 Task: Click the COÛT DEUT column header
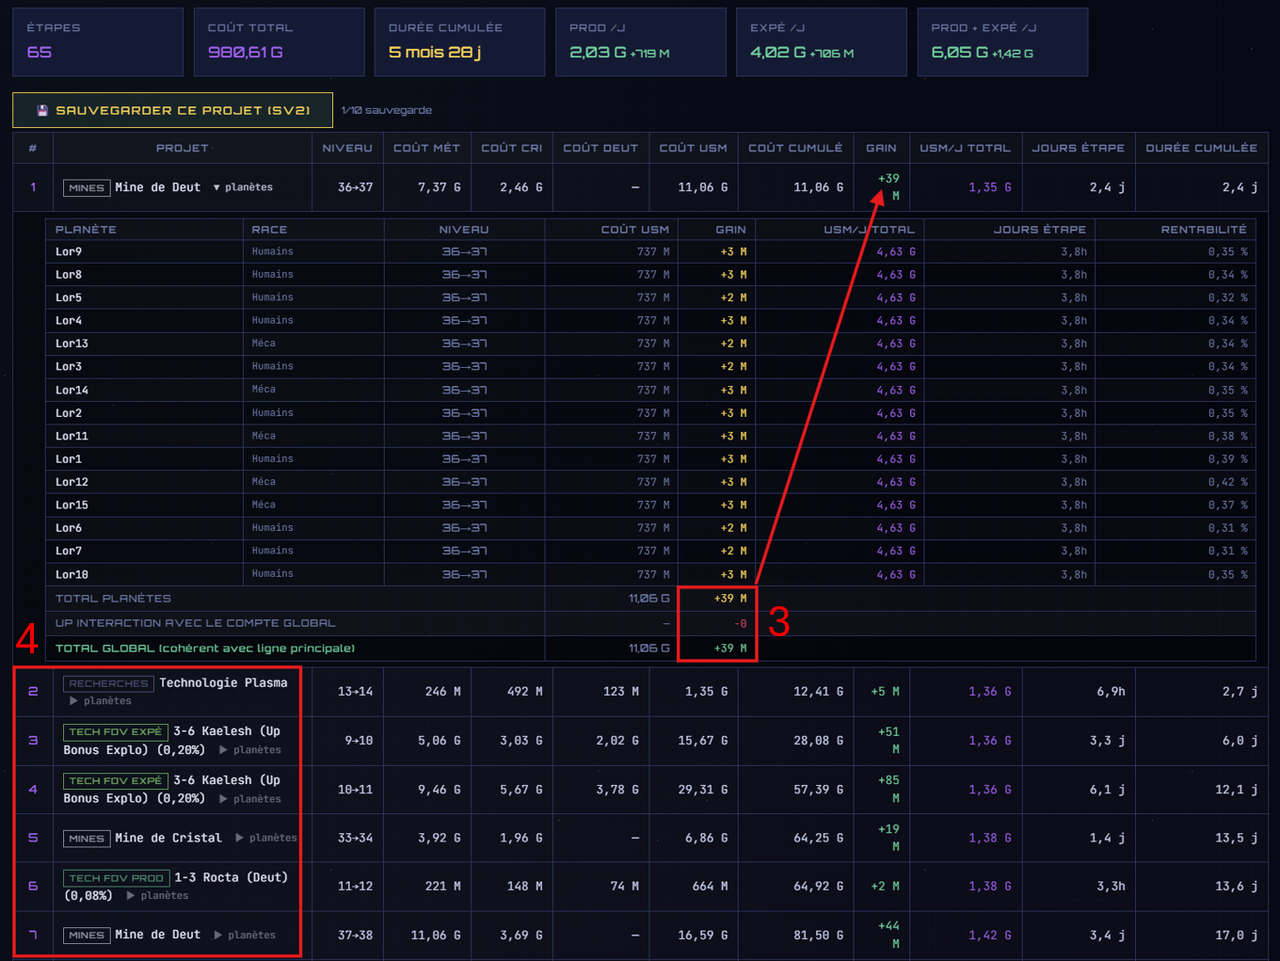click(600, 148)
